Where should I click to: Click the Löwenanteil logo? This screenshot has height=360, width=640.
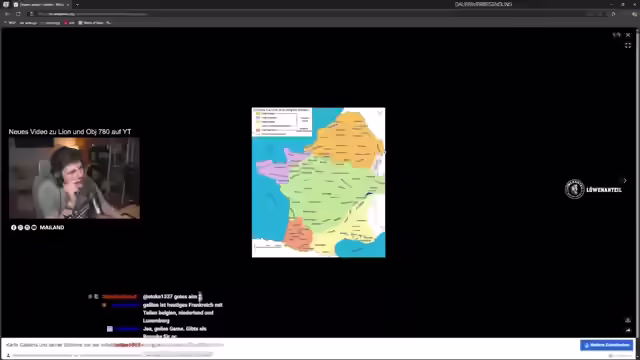click(593, 189)
